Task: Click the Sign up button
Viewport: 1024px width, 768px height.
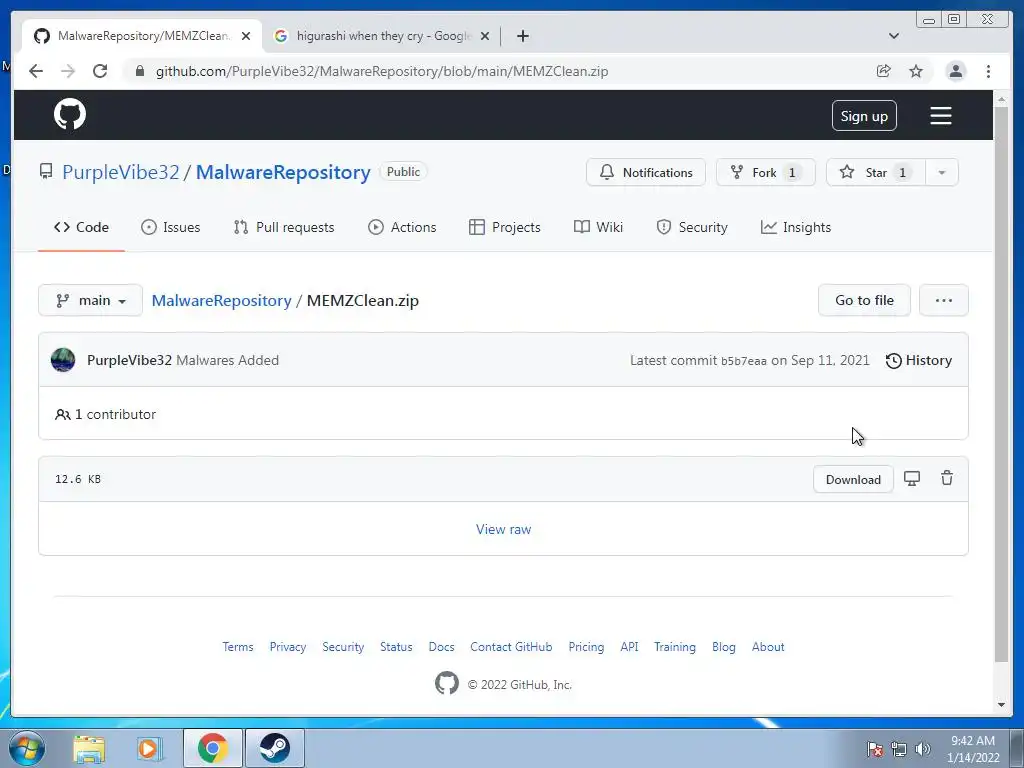Action: (863, 116)
